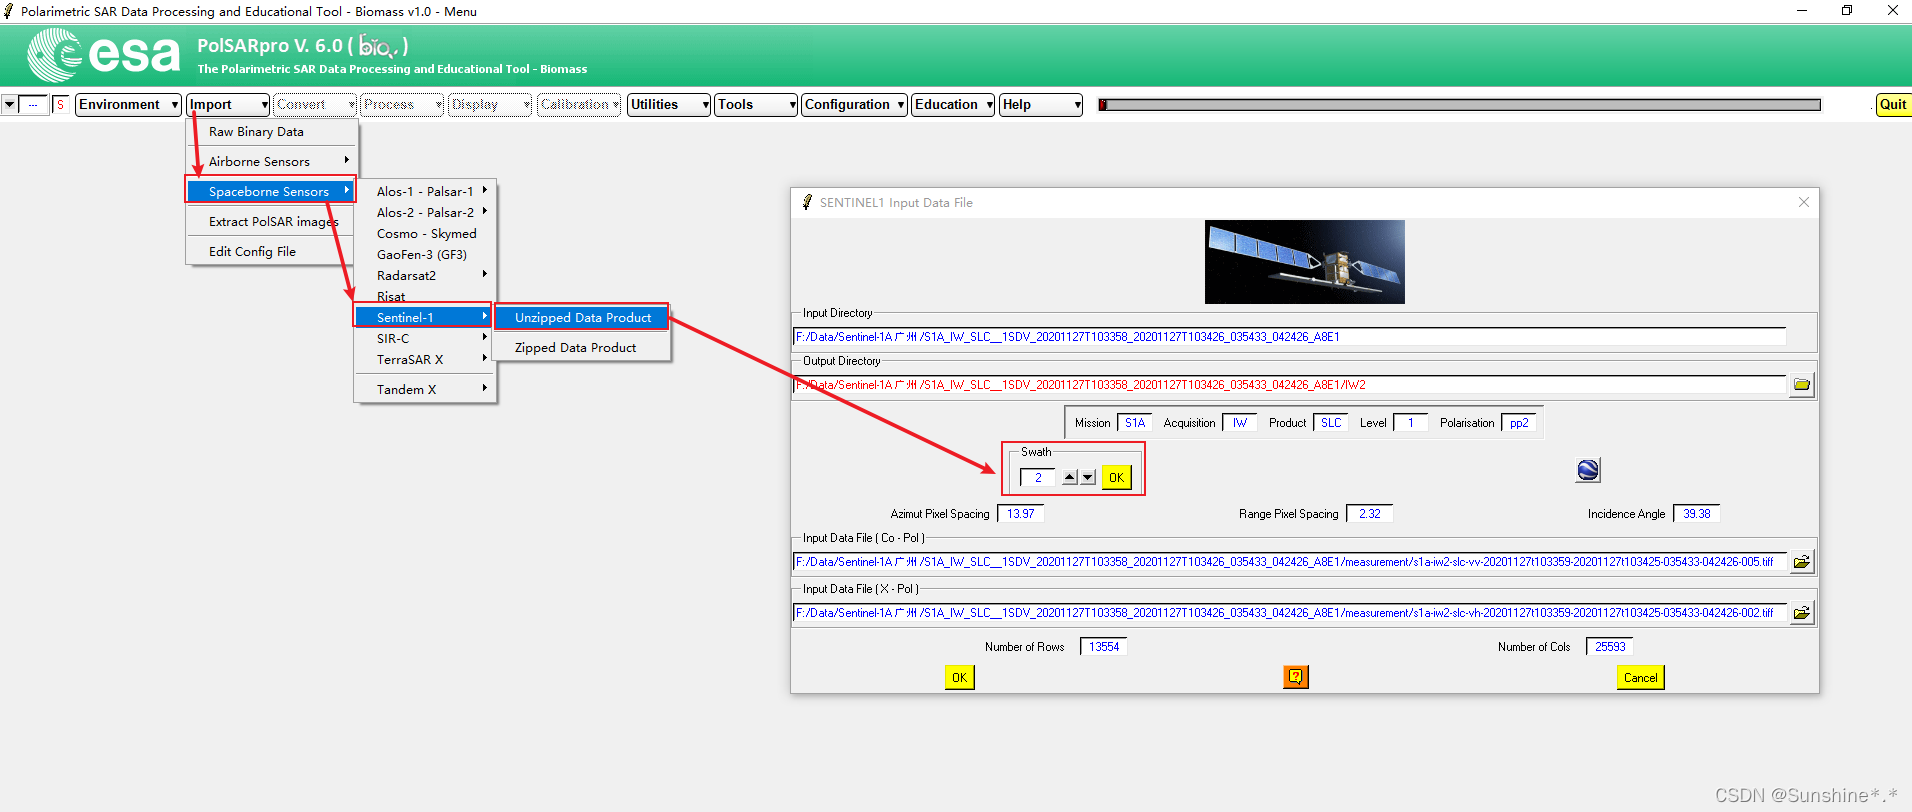Viewport: 1912px width, 812px height.
Task: Click the Swath number field
Action: (1038, 478)
